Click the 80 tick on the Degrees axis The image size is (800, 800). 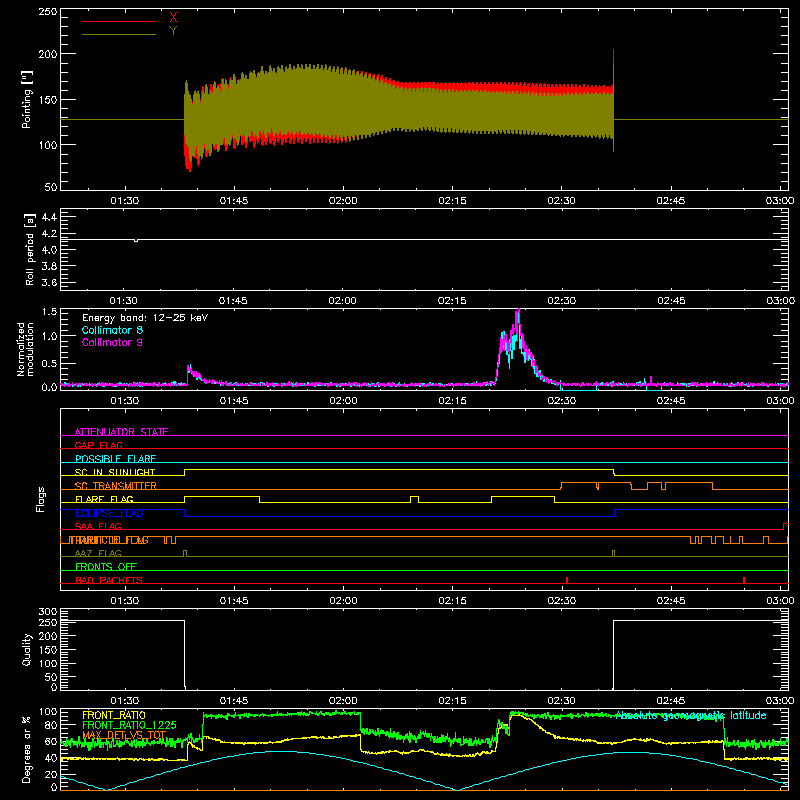click(x=51, y=725)
